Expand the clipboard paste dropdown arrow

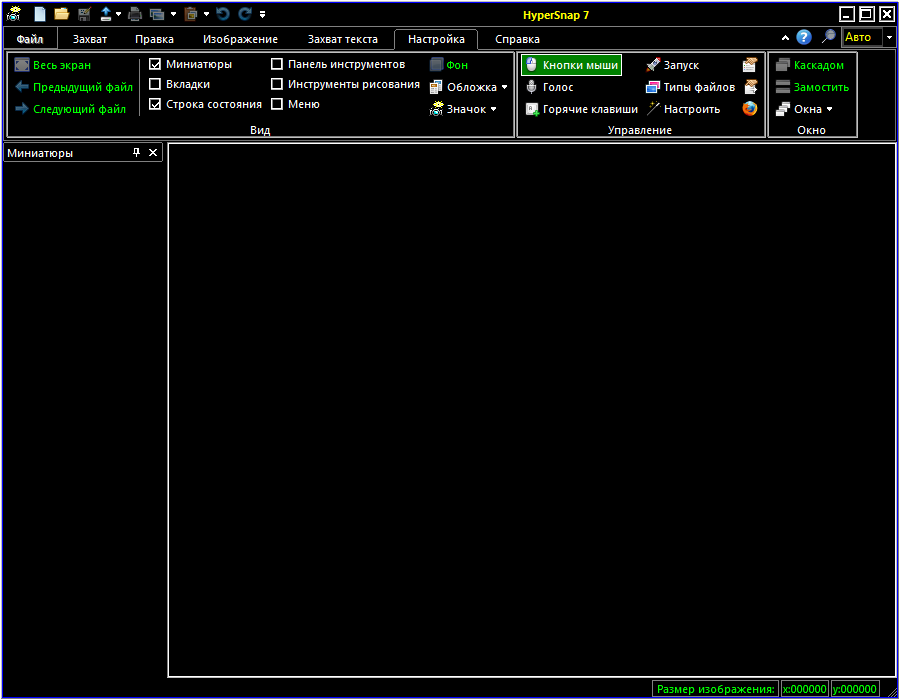(206, 14)
